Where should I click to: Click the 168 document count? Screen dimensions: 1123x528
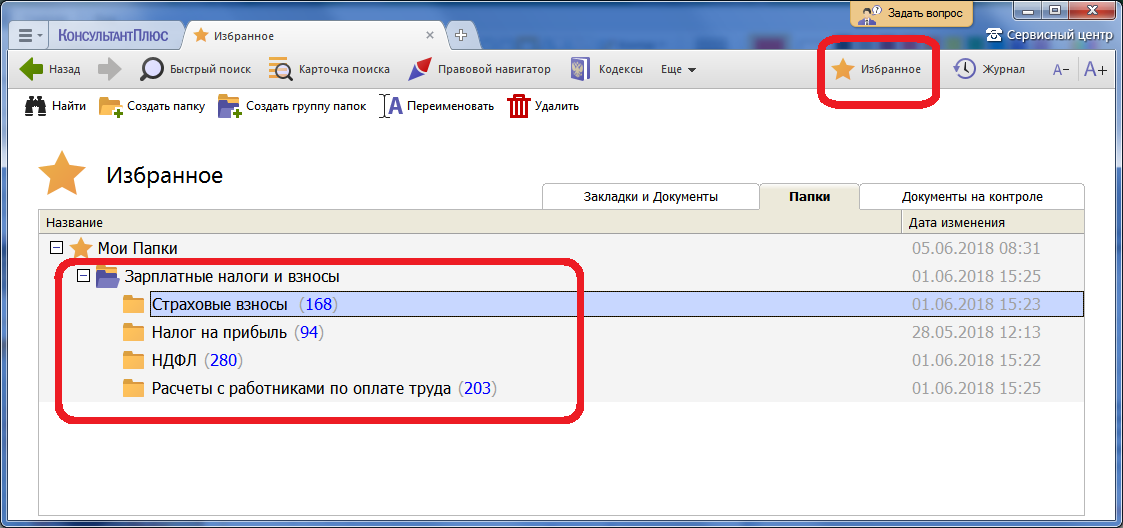319,304
